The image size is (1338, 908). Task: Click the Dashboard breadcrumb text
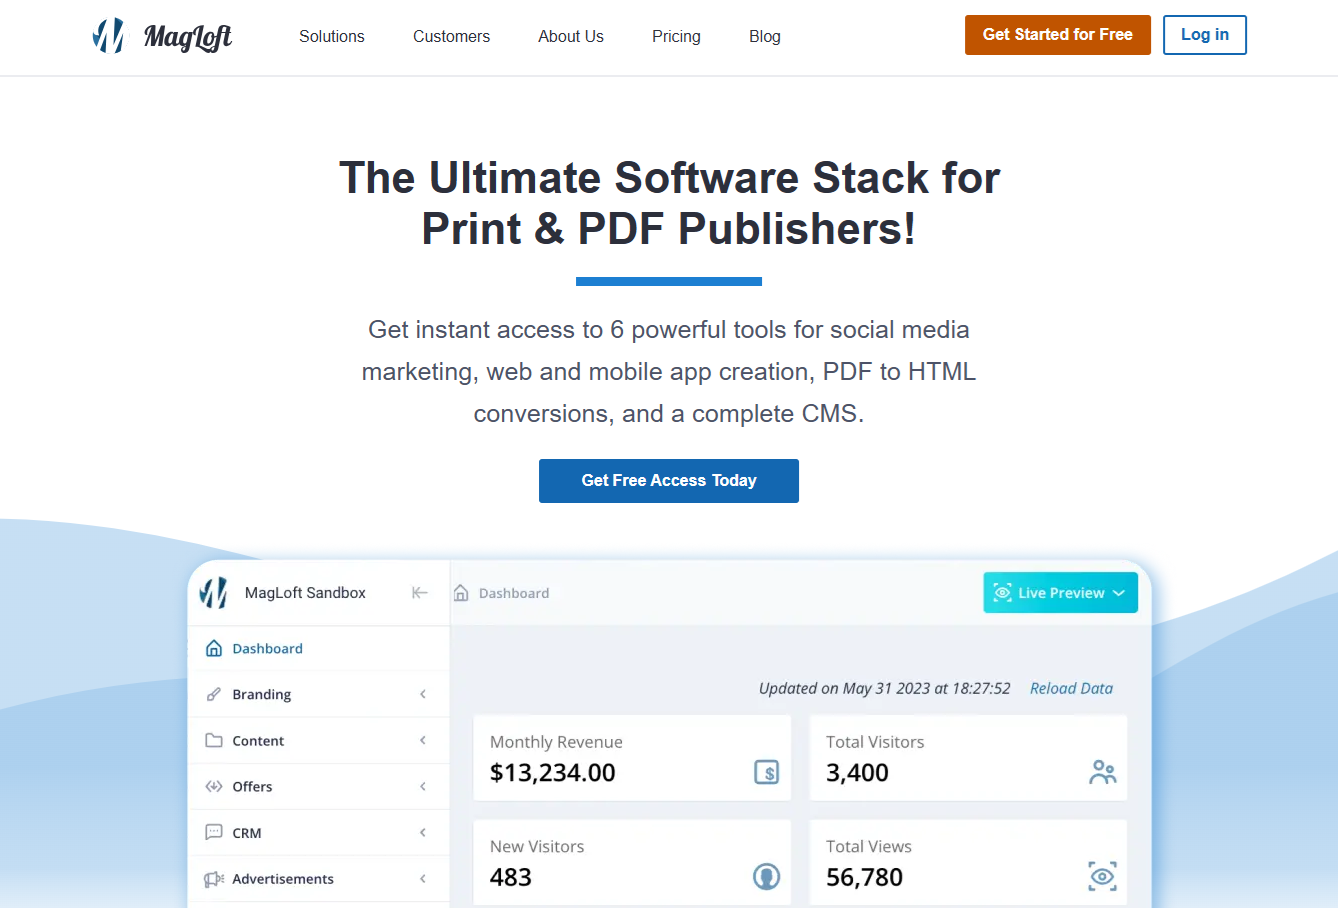[x=514, y=593]
